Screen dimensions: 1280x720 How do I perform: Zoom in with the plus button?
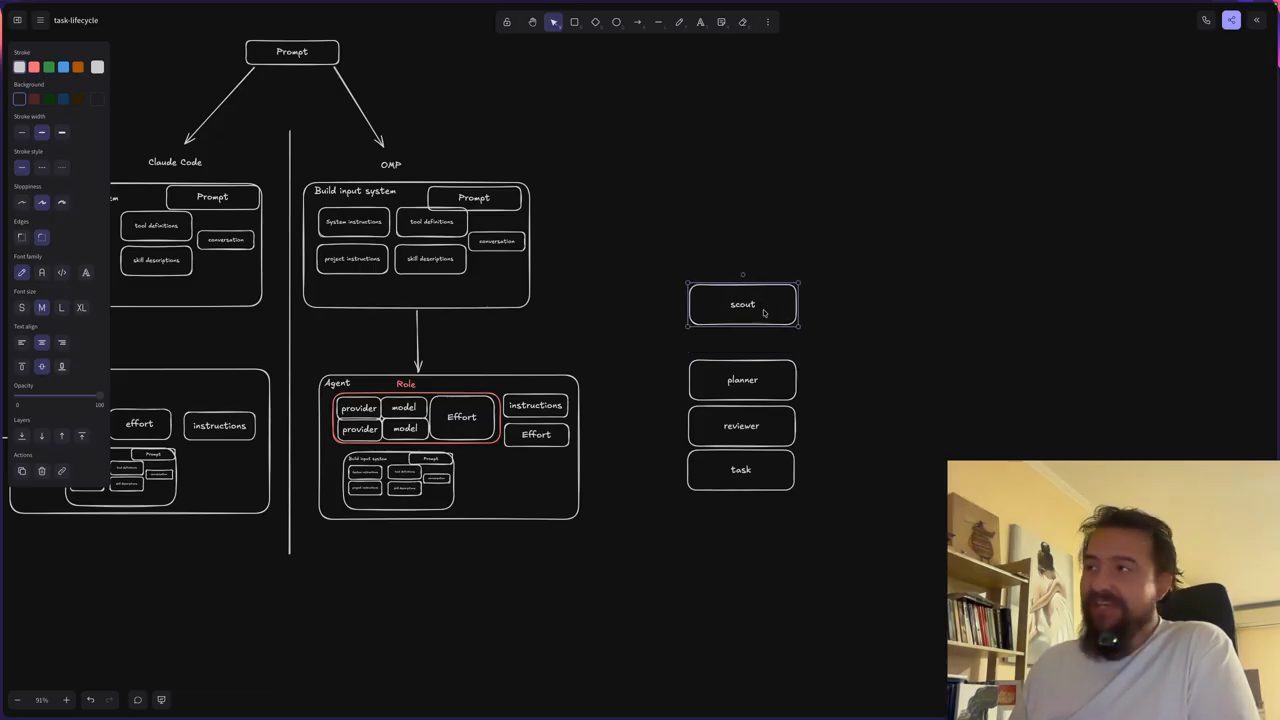[66, 700]
